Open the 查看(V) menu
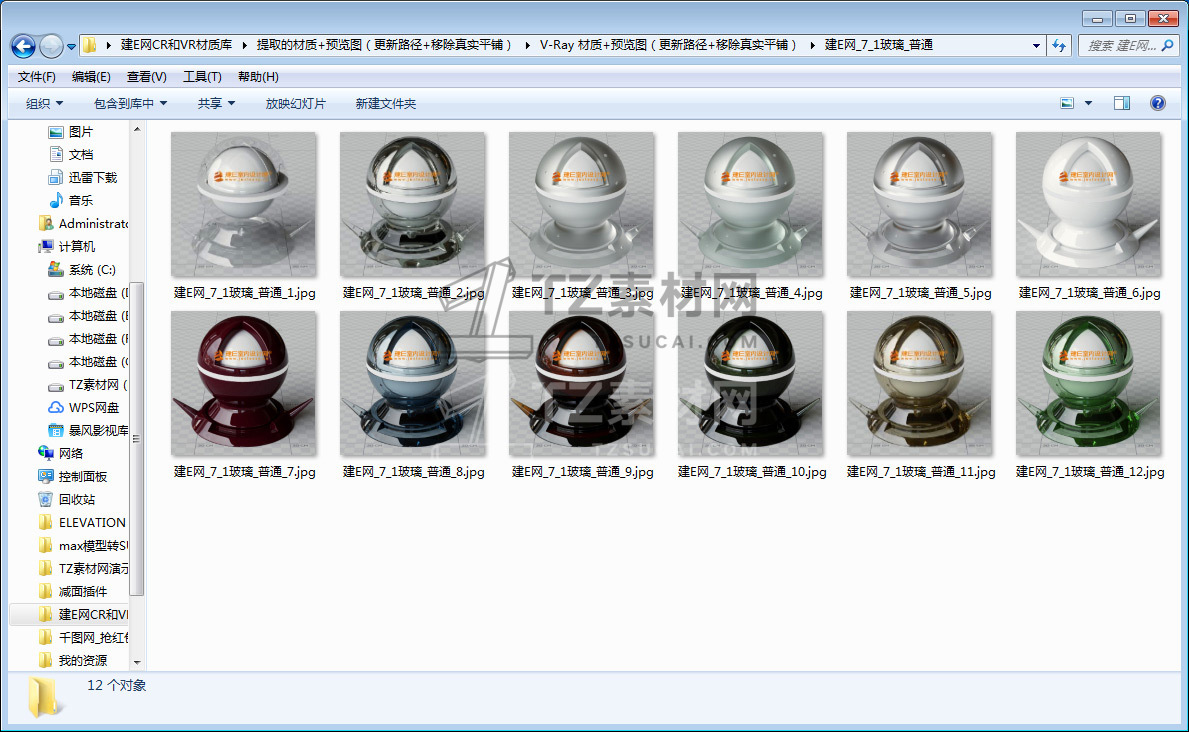 point(146,77)
